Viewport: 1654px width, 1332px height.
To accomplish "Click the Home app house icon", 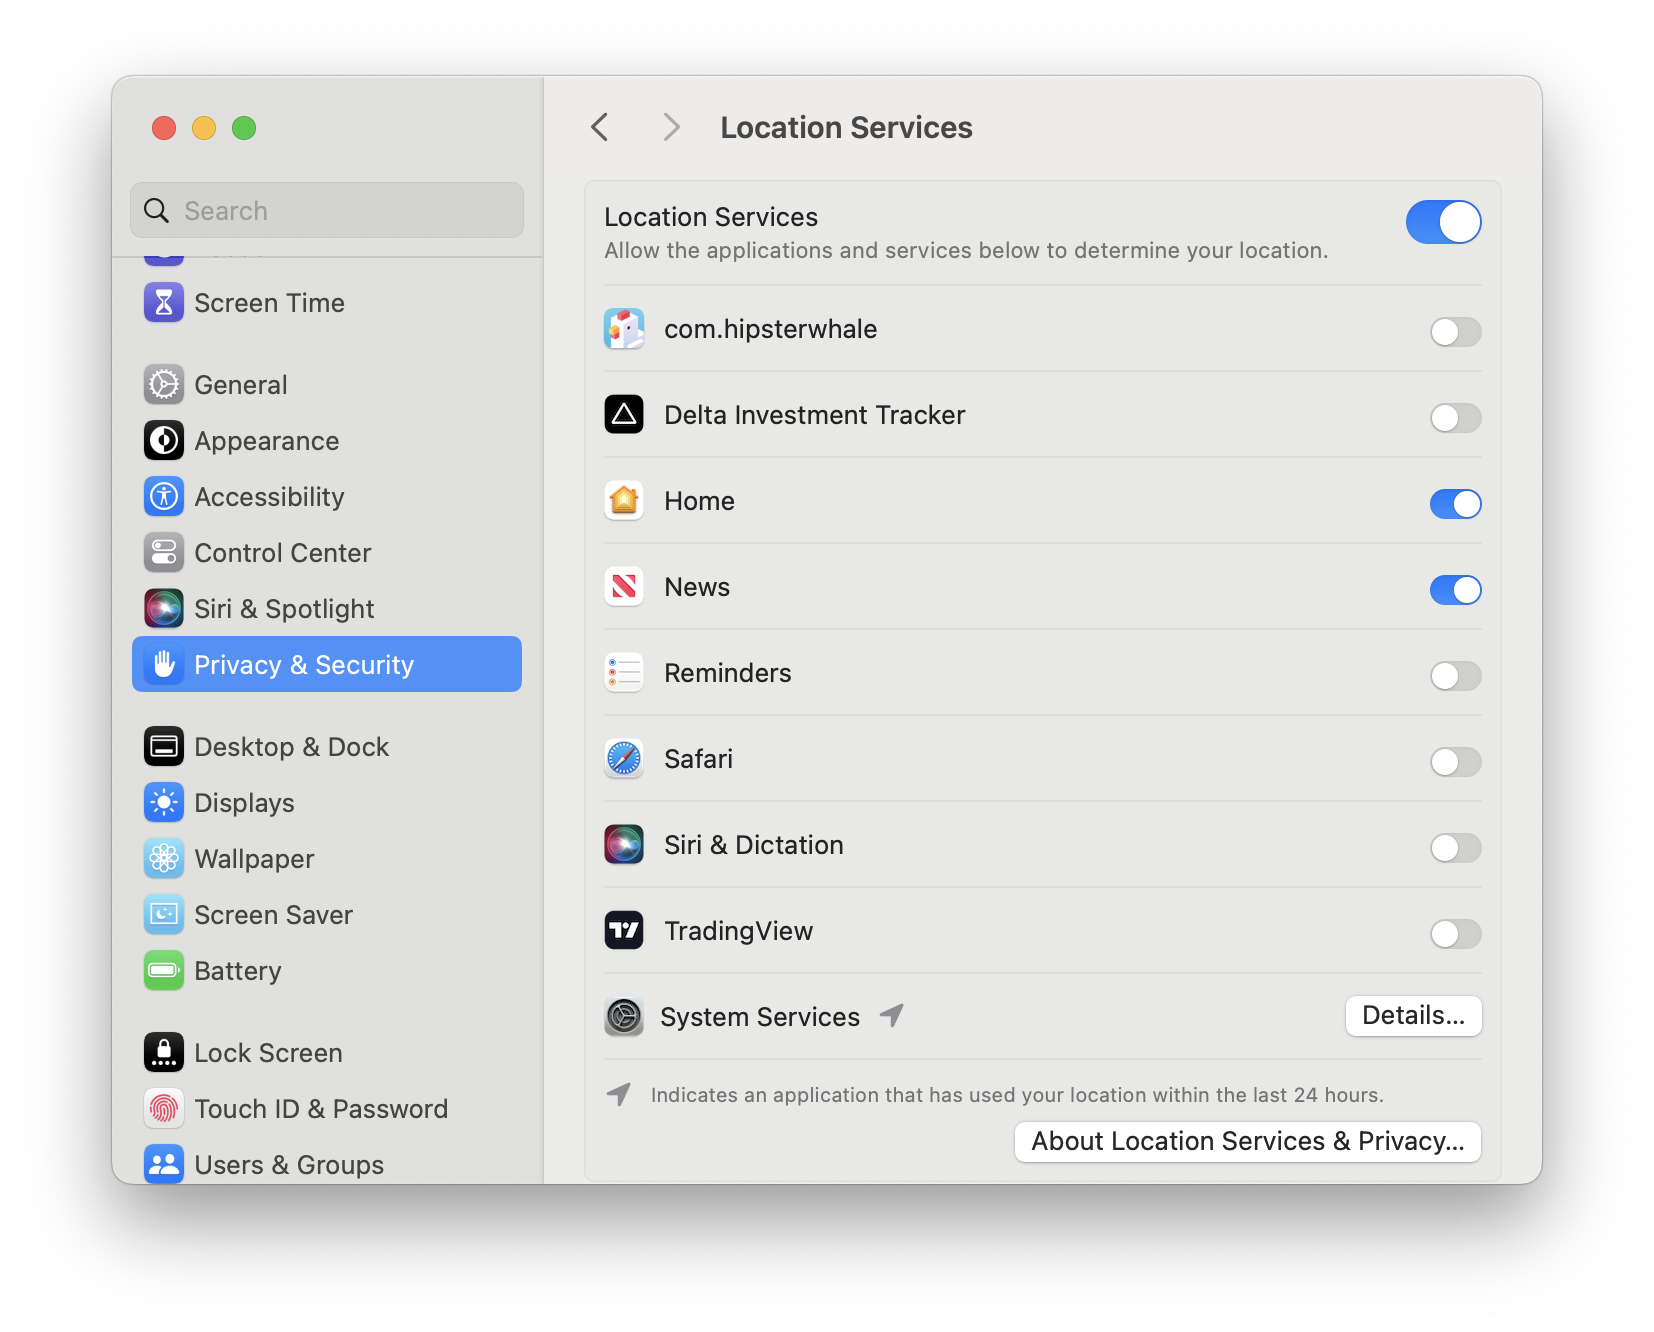I will [624, 501].
